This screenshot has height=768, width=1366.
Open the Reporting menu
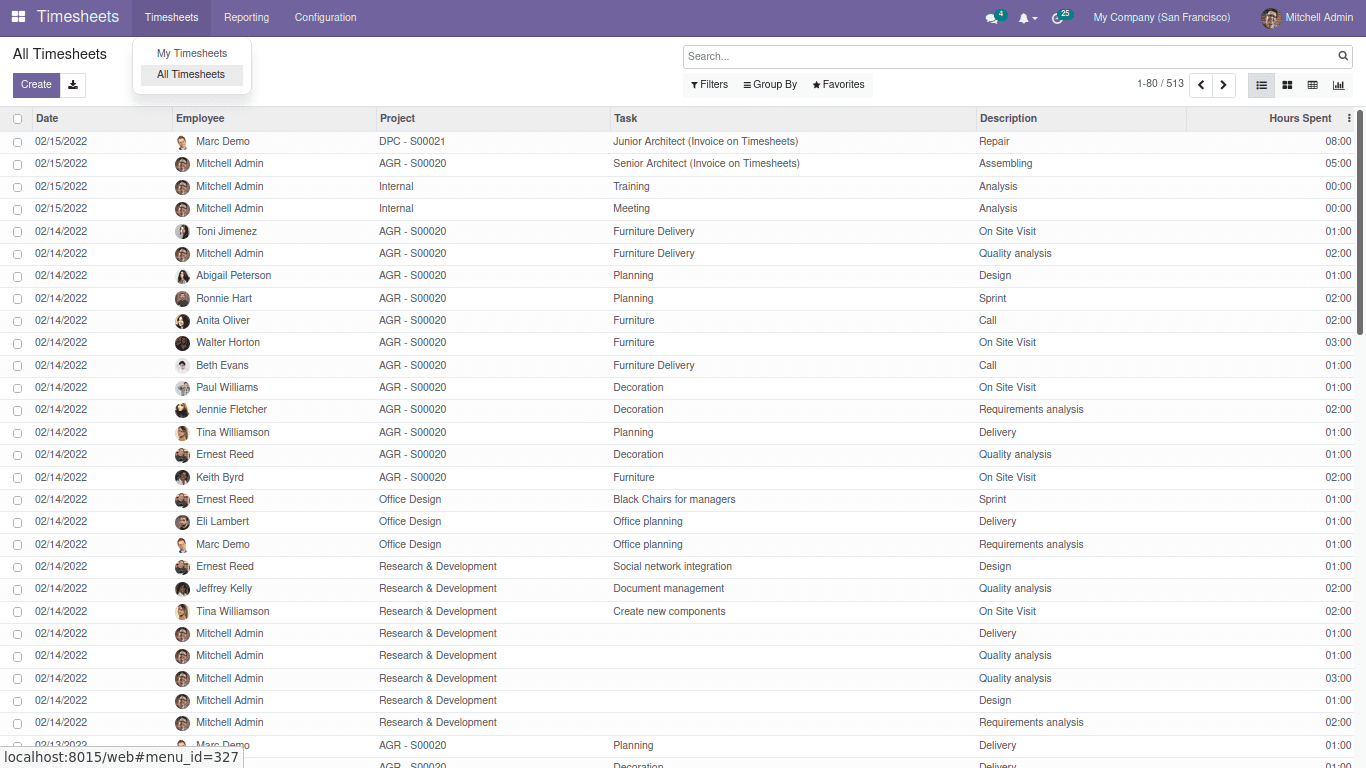(246, 18)
